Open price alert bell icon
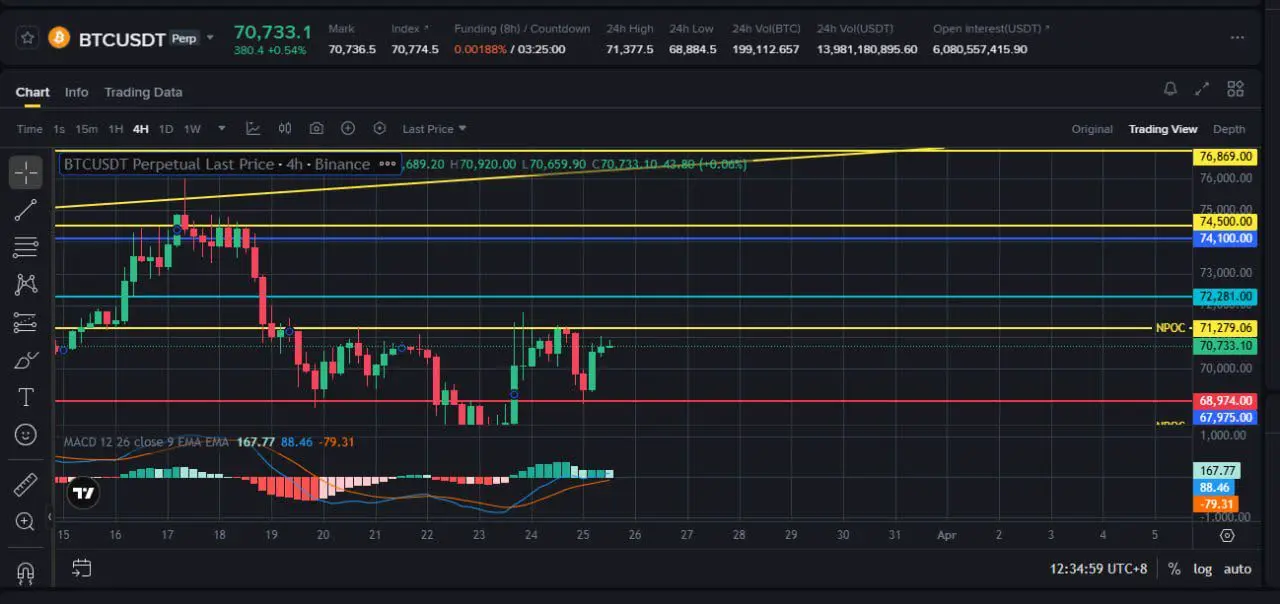1280x604 pixels. tap(1170, 89)
